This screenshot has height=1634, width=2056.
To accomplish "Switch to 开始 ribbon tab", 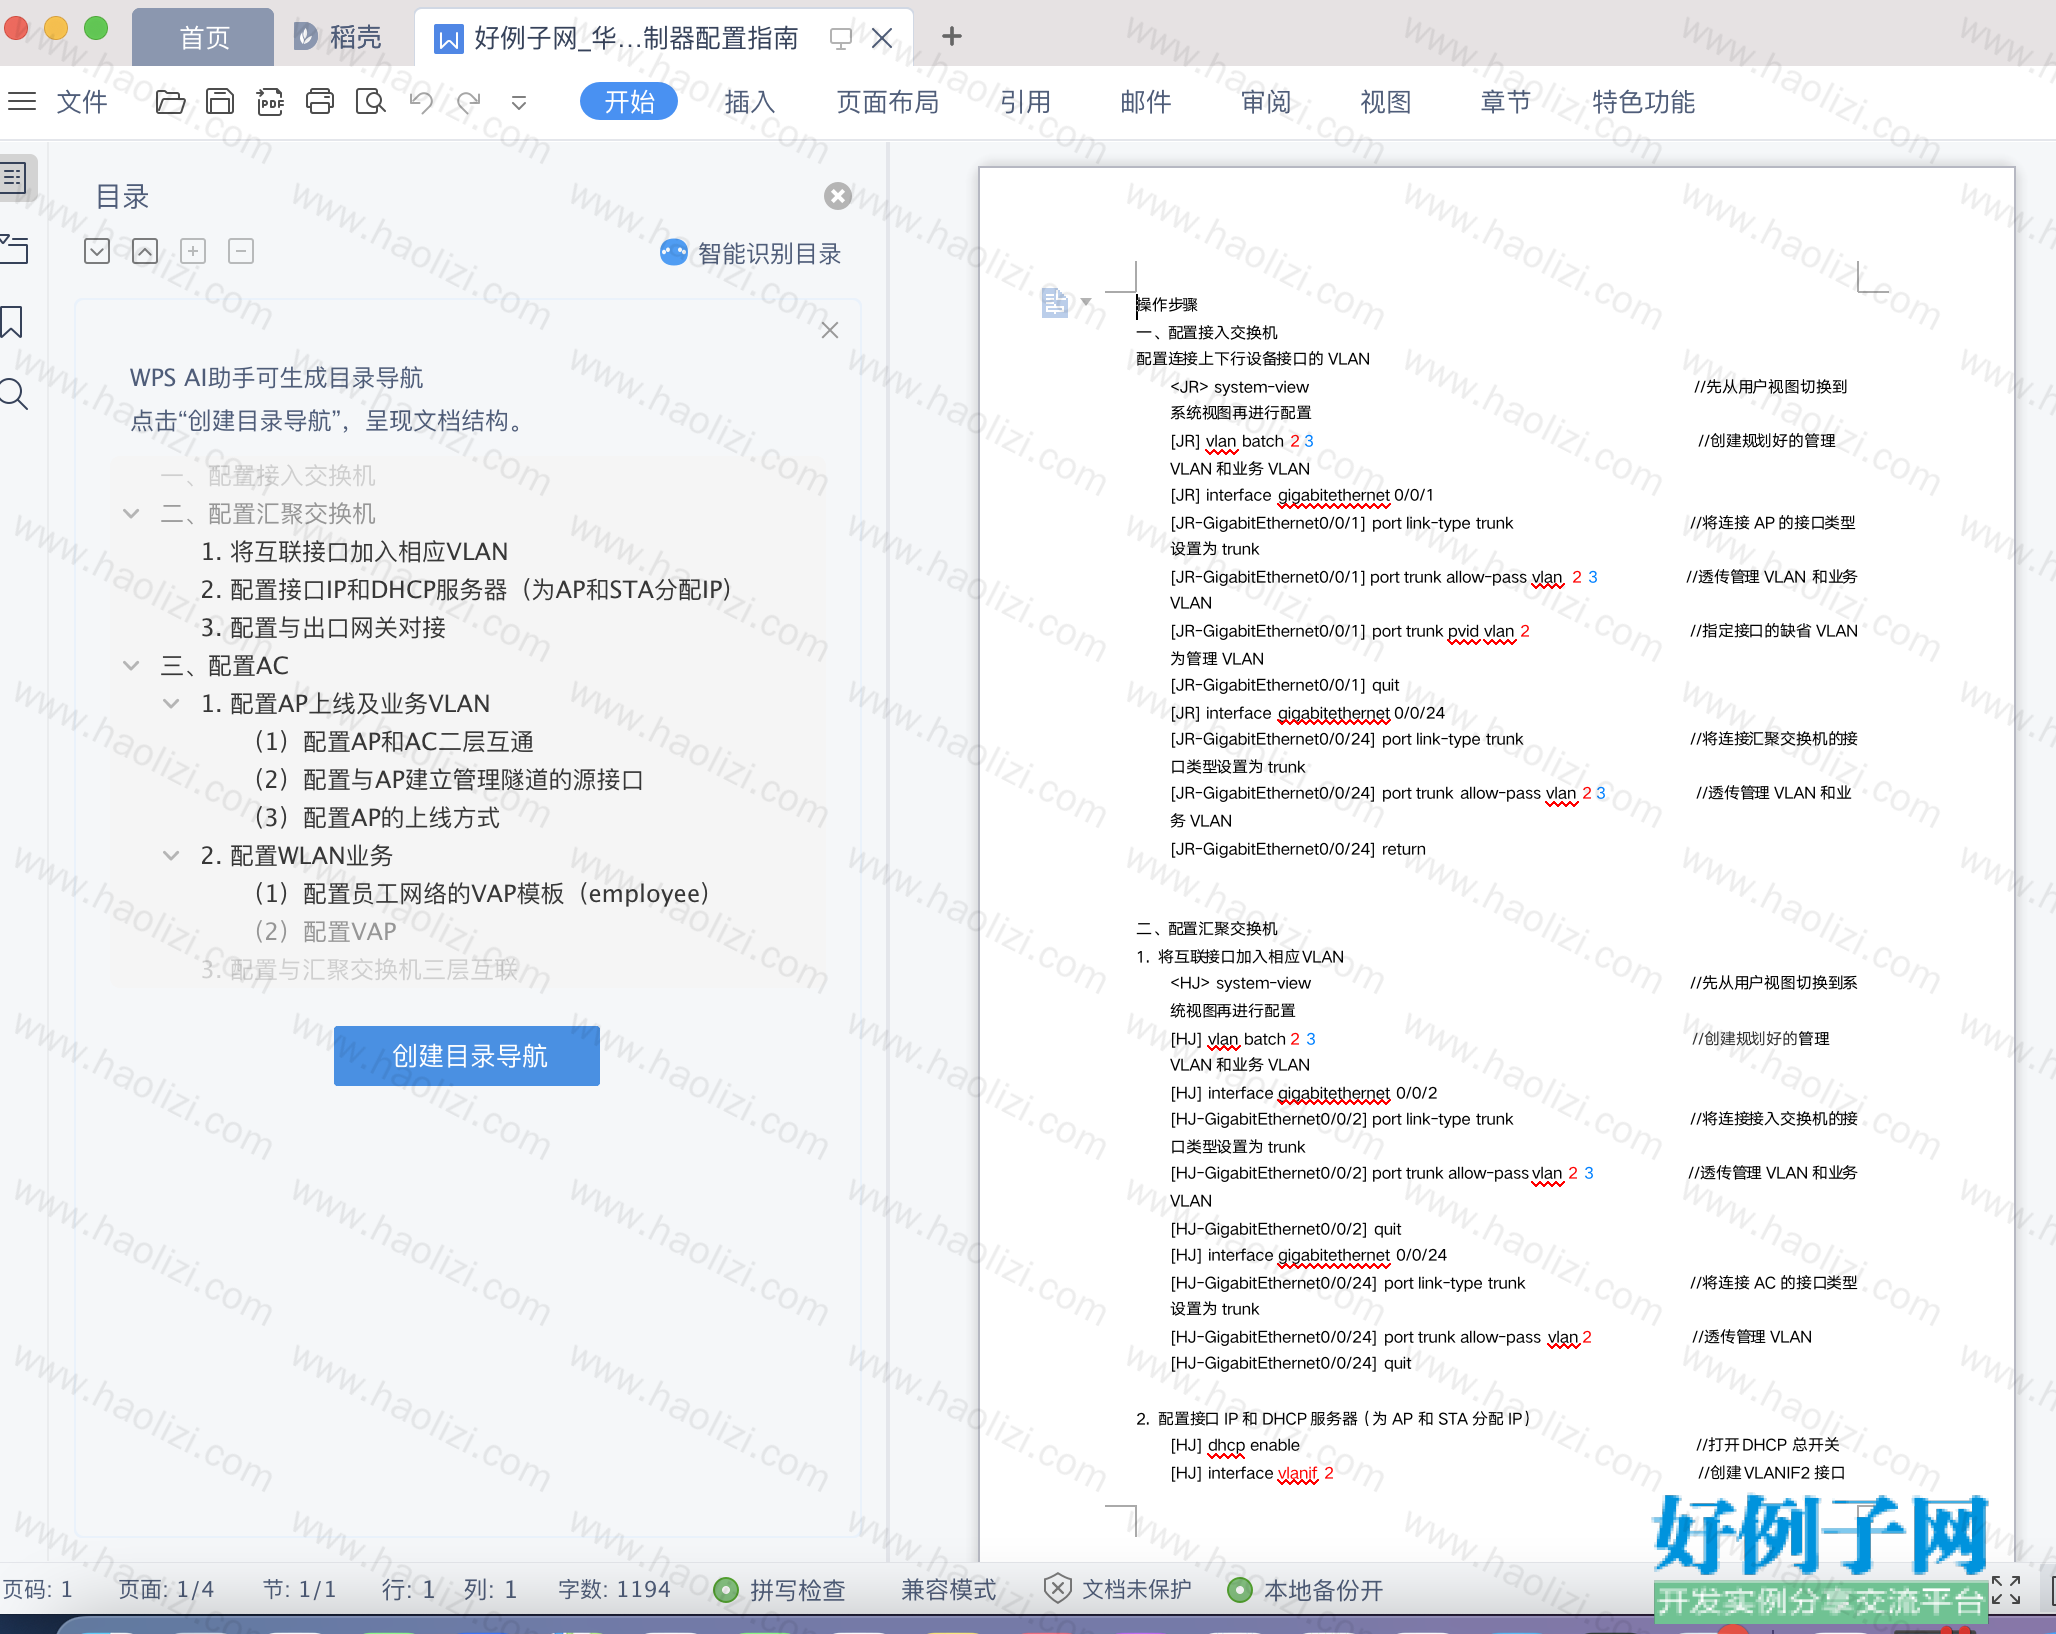I will click(629, 102).
